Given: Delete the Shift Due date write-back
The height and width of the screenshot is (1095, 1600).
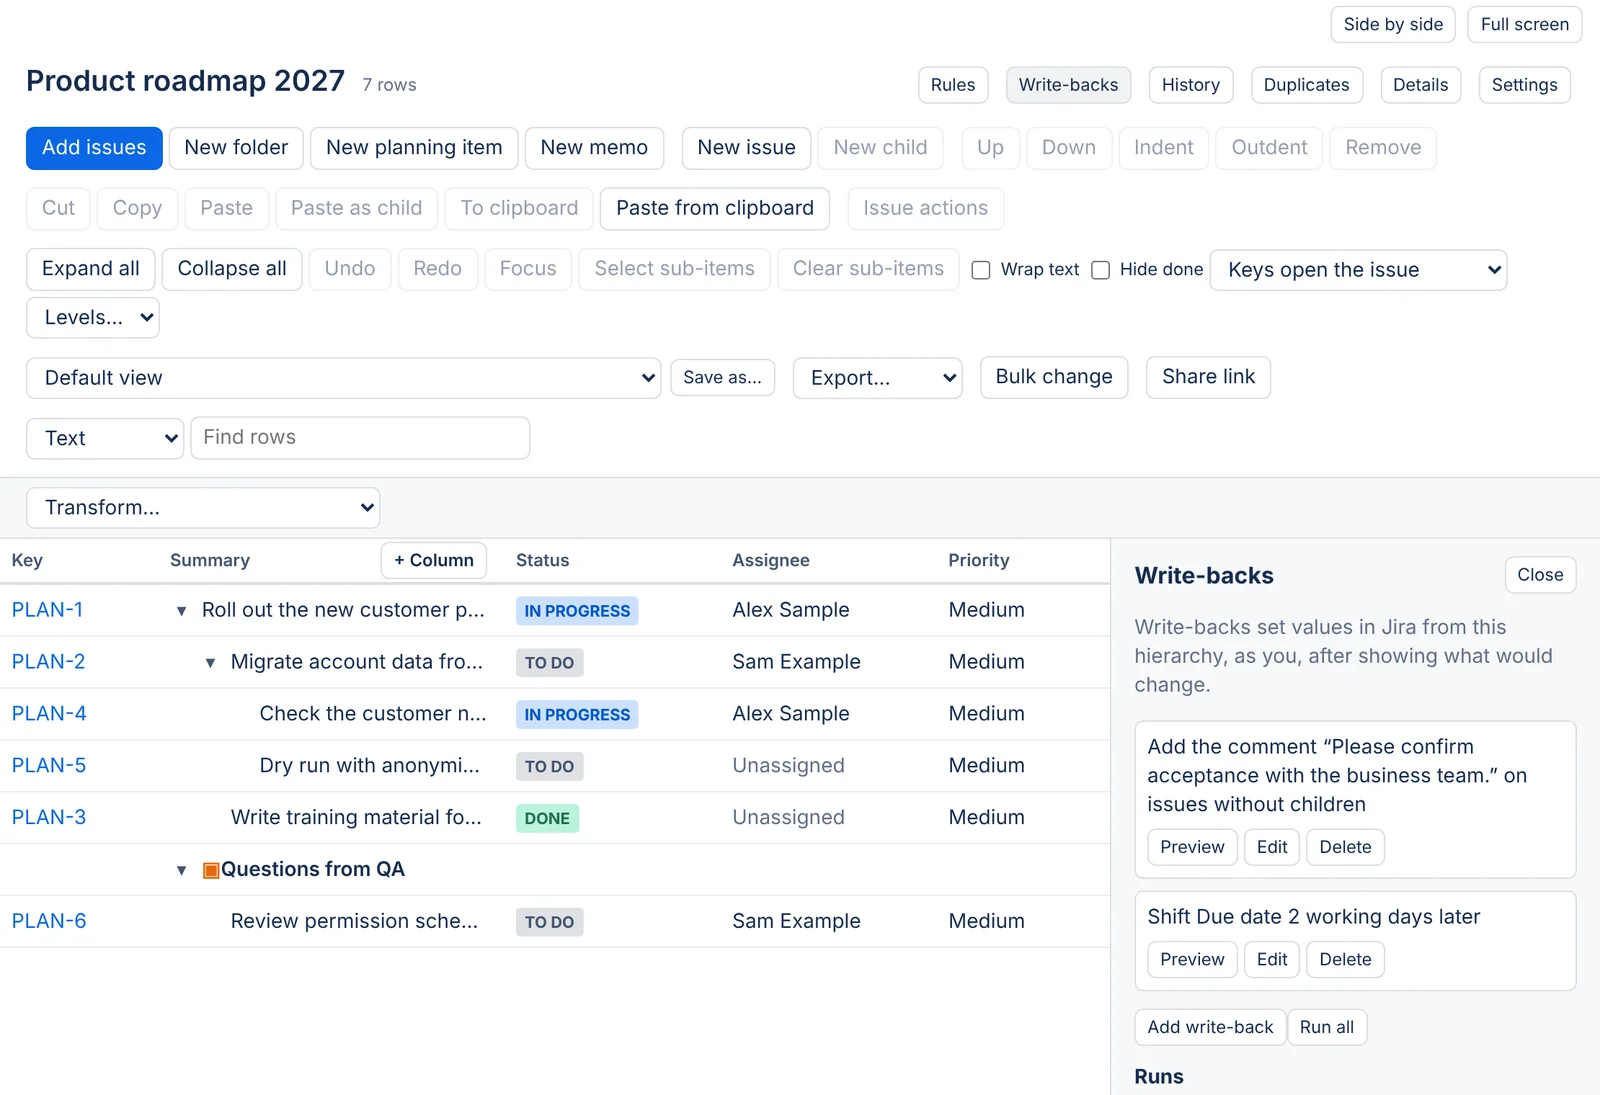Looking at the screenshot, I should (x=1345, y=960).
